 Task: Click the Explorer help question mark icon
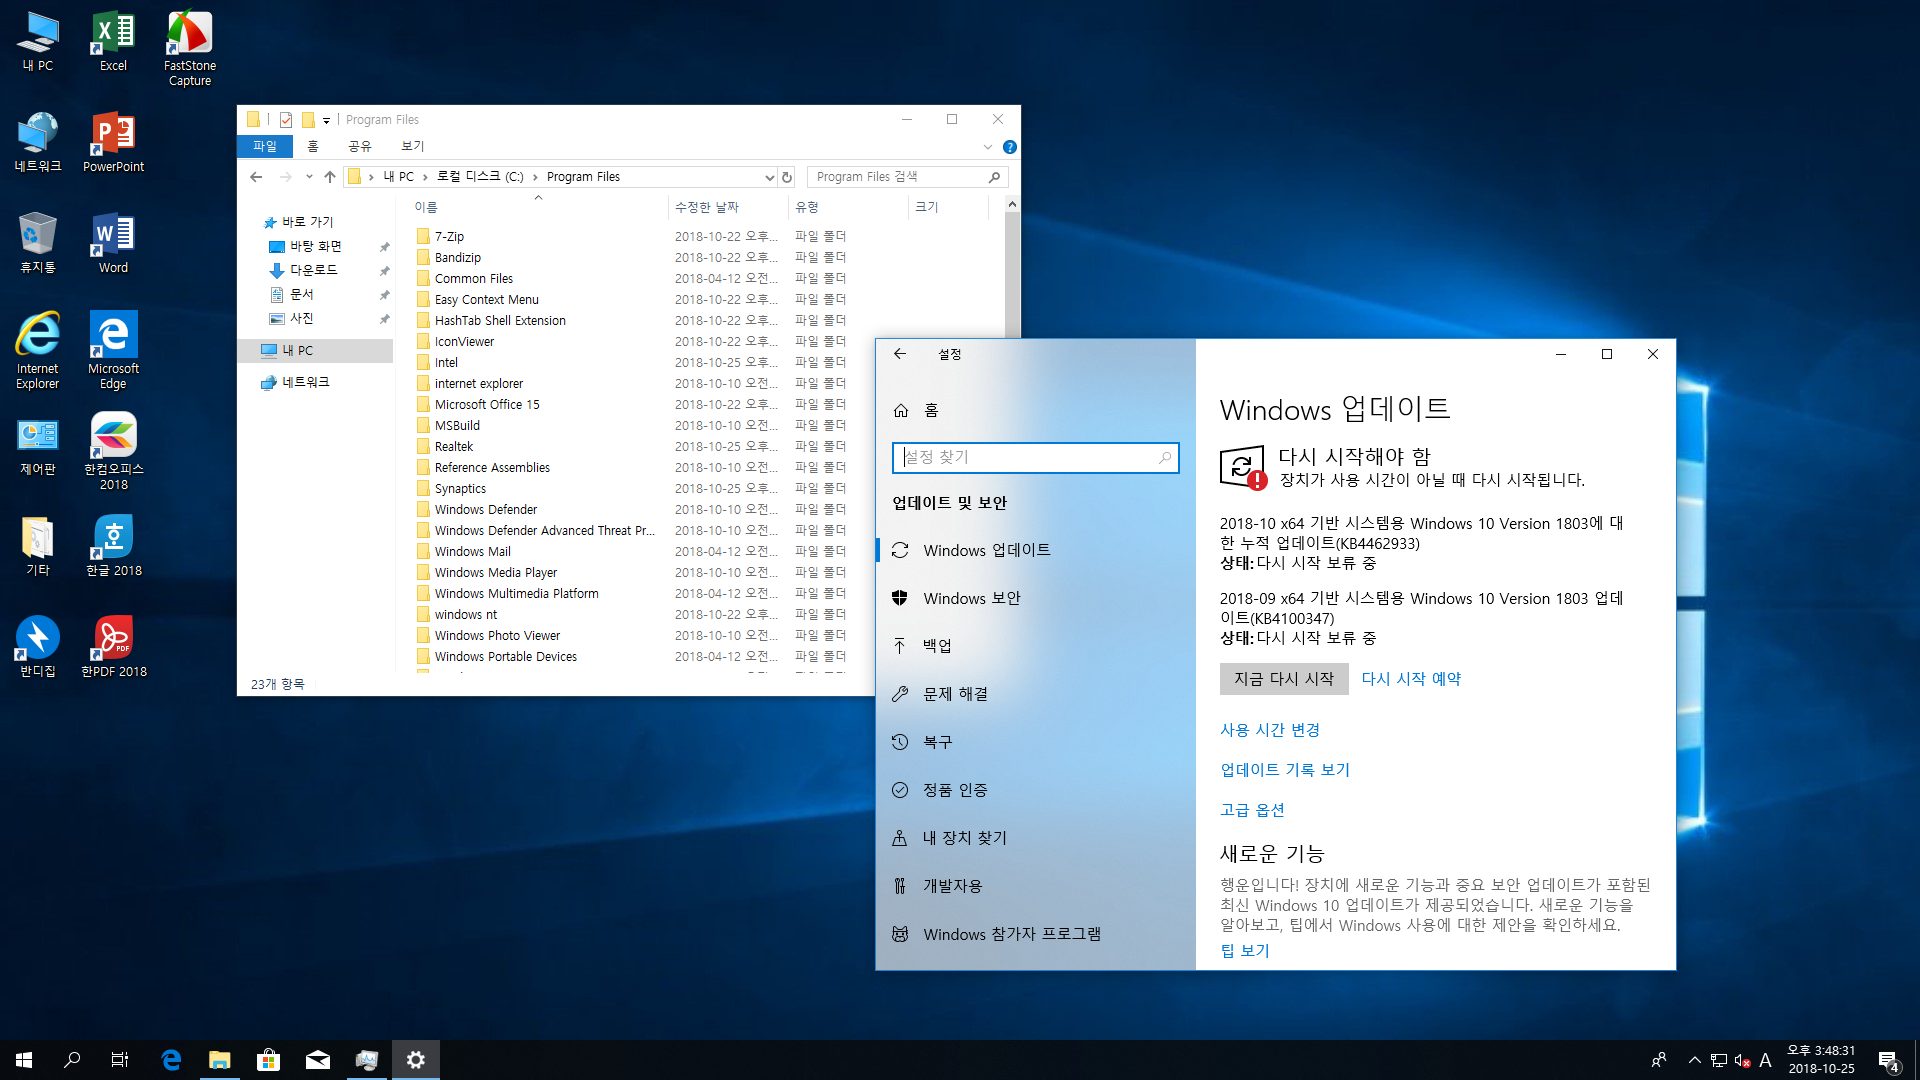pyautogui.click(x=1010, y=147)
